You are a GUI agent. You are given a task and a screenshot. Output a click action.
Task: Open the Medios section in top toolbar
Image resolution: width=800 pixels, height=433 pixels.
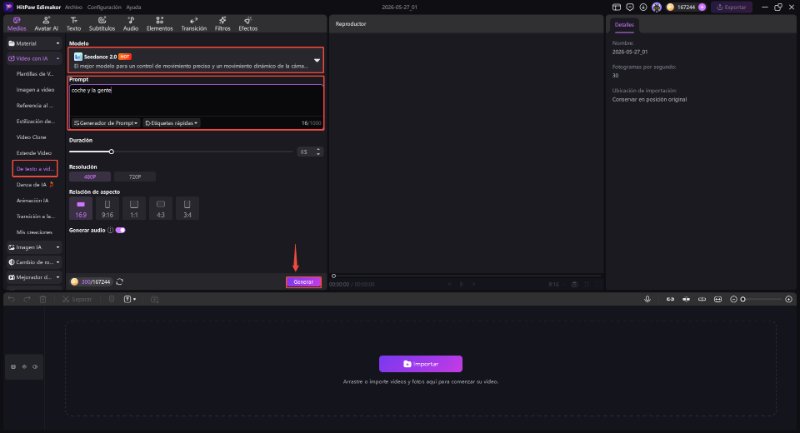(16, 24)
